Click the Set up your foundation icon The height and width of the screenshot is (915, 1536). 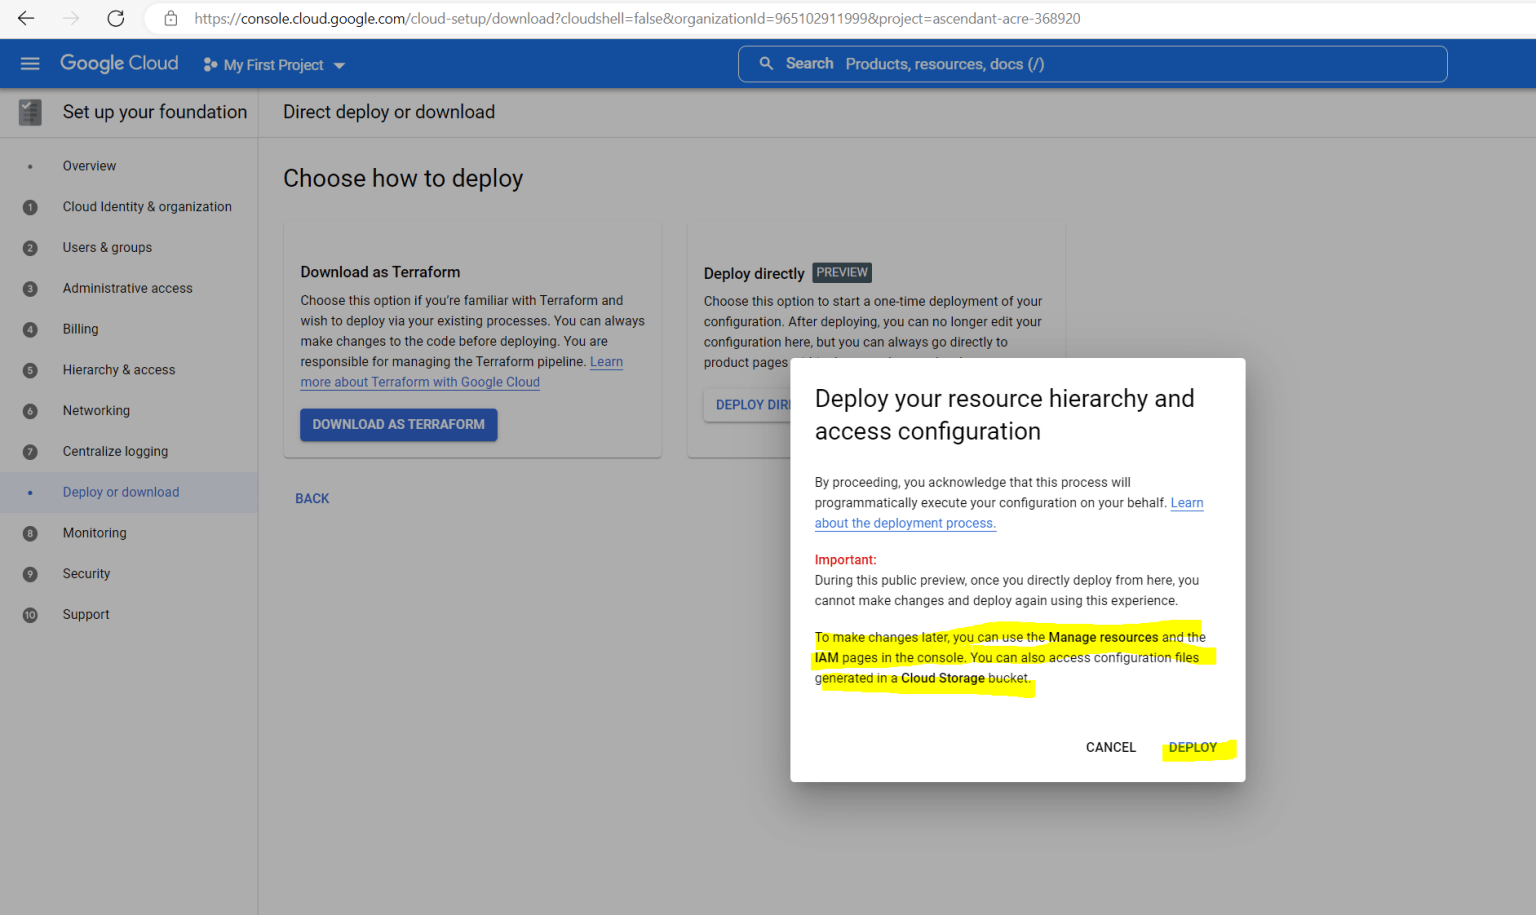(29, 112)
